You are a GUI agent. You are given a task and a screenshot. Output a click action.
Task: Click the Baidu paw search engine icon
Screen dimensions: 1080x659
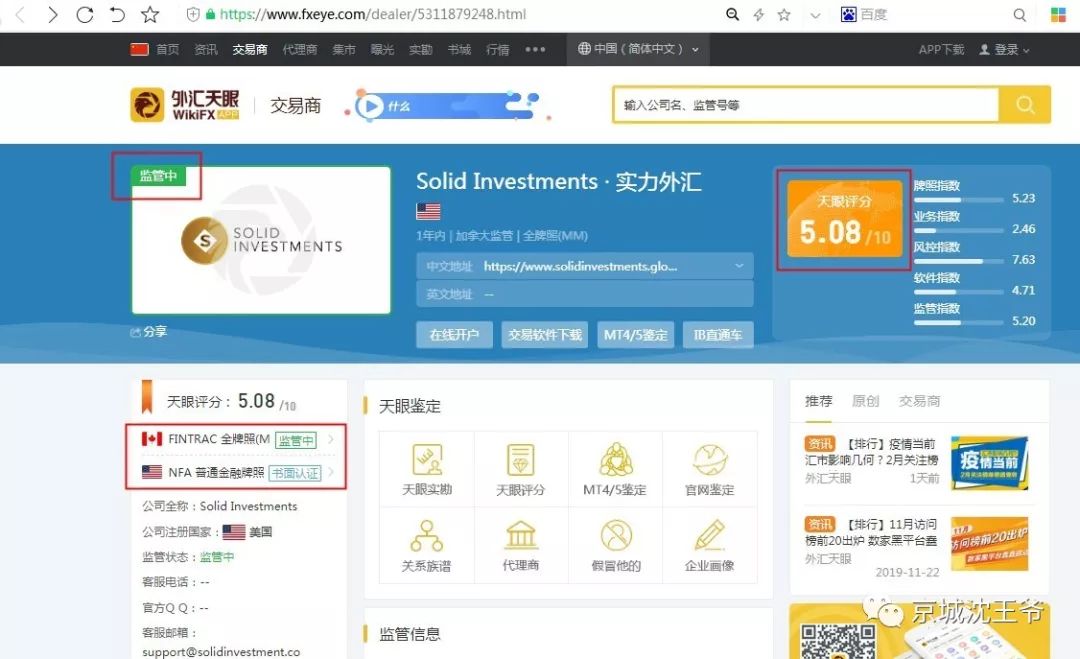click(x=849, y=14)
